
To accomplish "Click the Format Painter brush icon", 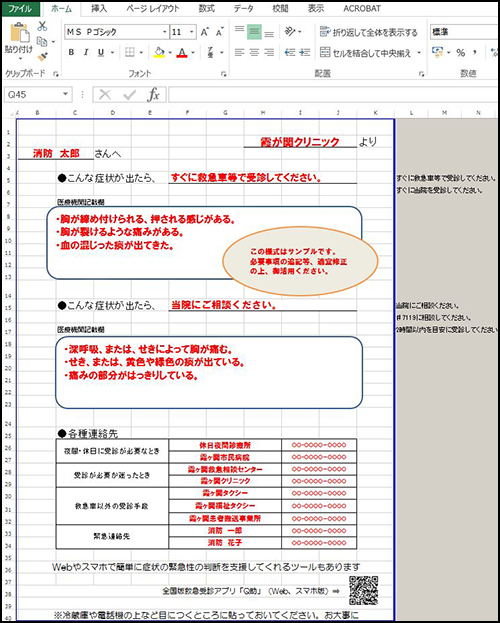I will 42,56.
